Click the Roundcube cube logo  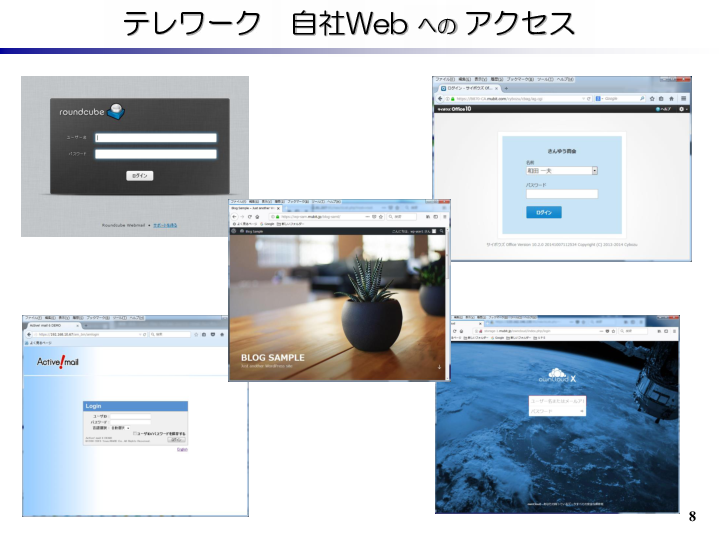point(117,111)
